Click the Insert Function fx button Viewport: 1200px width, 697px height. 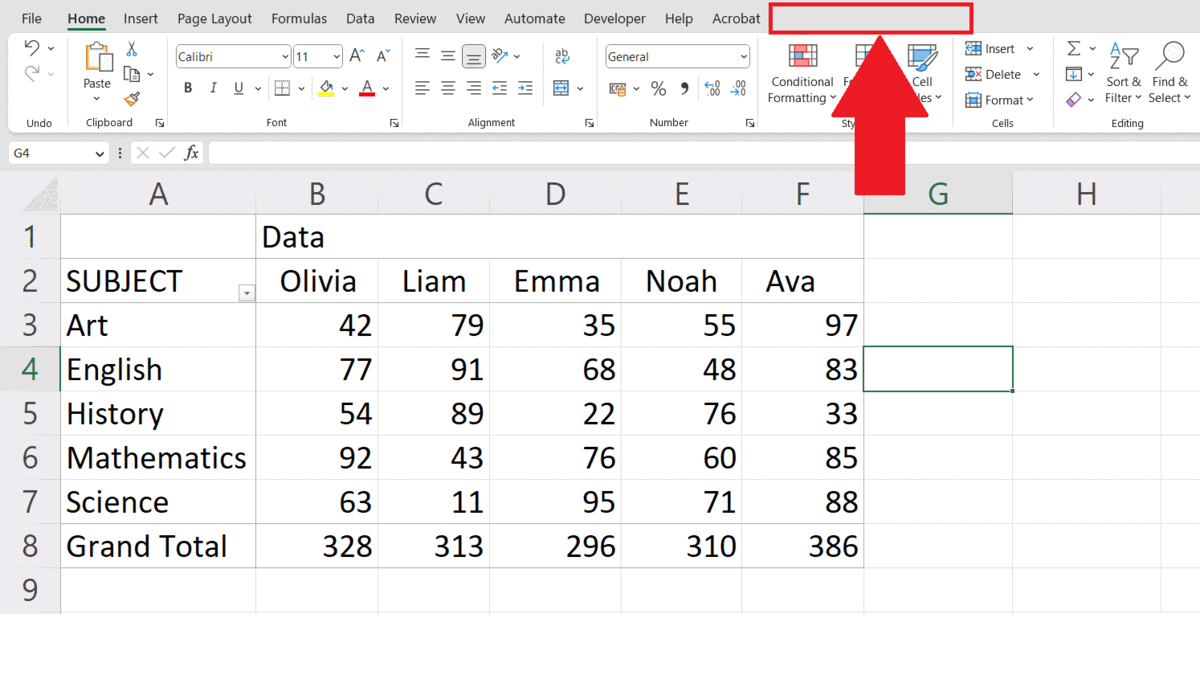(192, 152)
